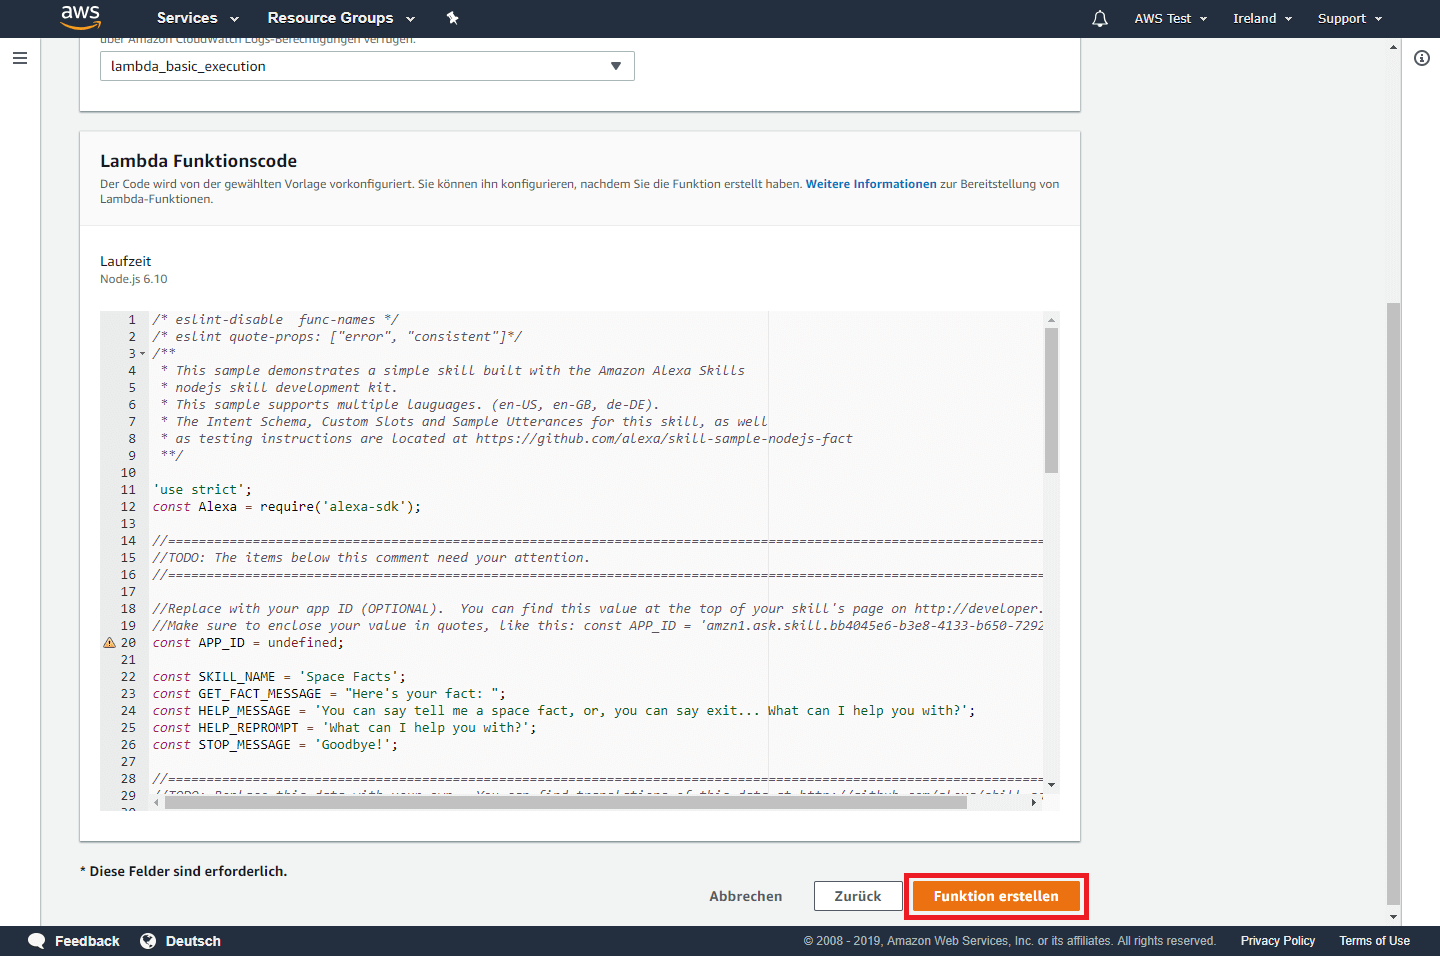Click the SKILL_NAME 'Space Facts' line
1440x956 pixels.
(279, 677)
